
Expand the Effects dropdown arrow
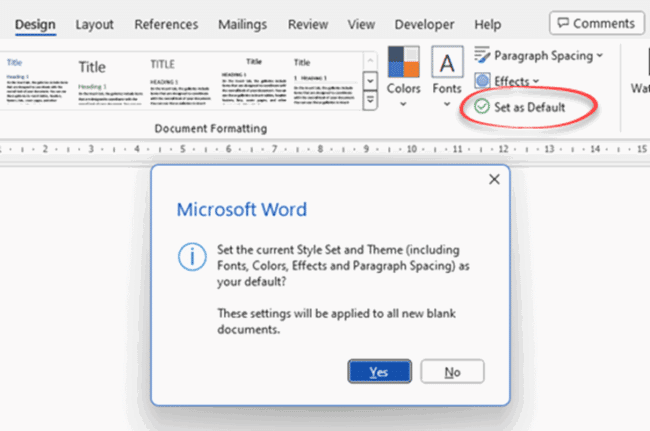coord(536,81)
